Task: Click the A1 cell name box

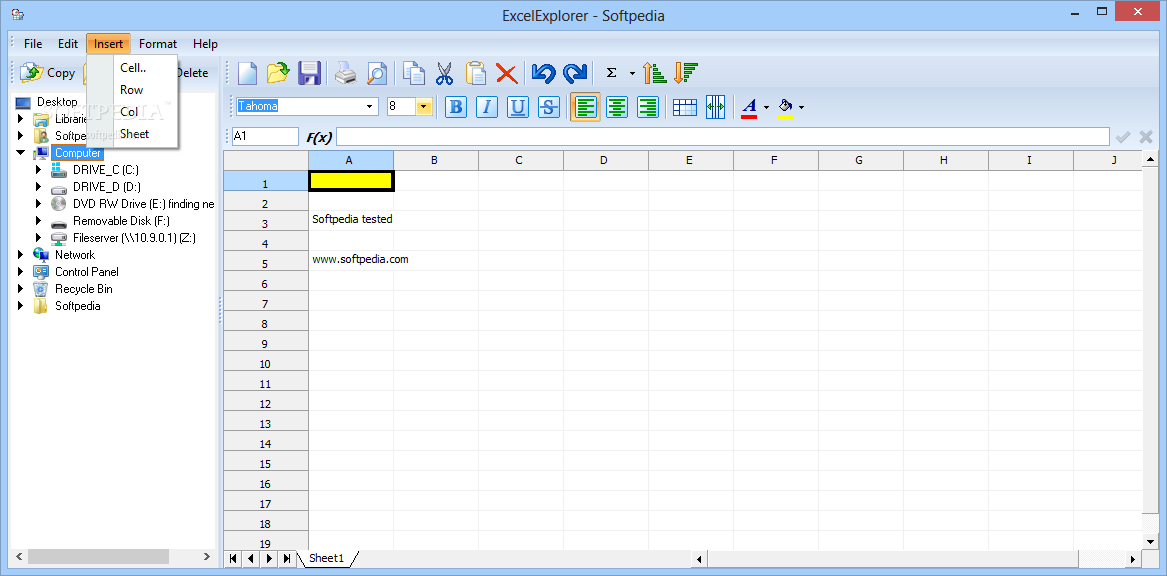Action: [265, 137]
